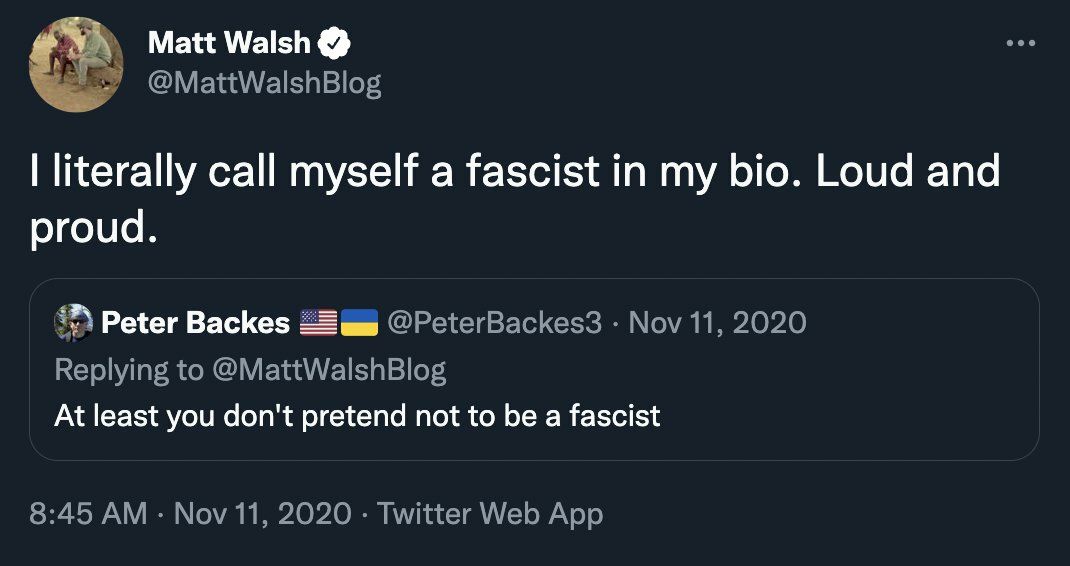Open the tweet's three-dot more menu
Viewport: 1070px width, 566px height.
(x=1020, y=44)
